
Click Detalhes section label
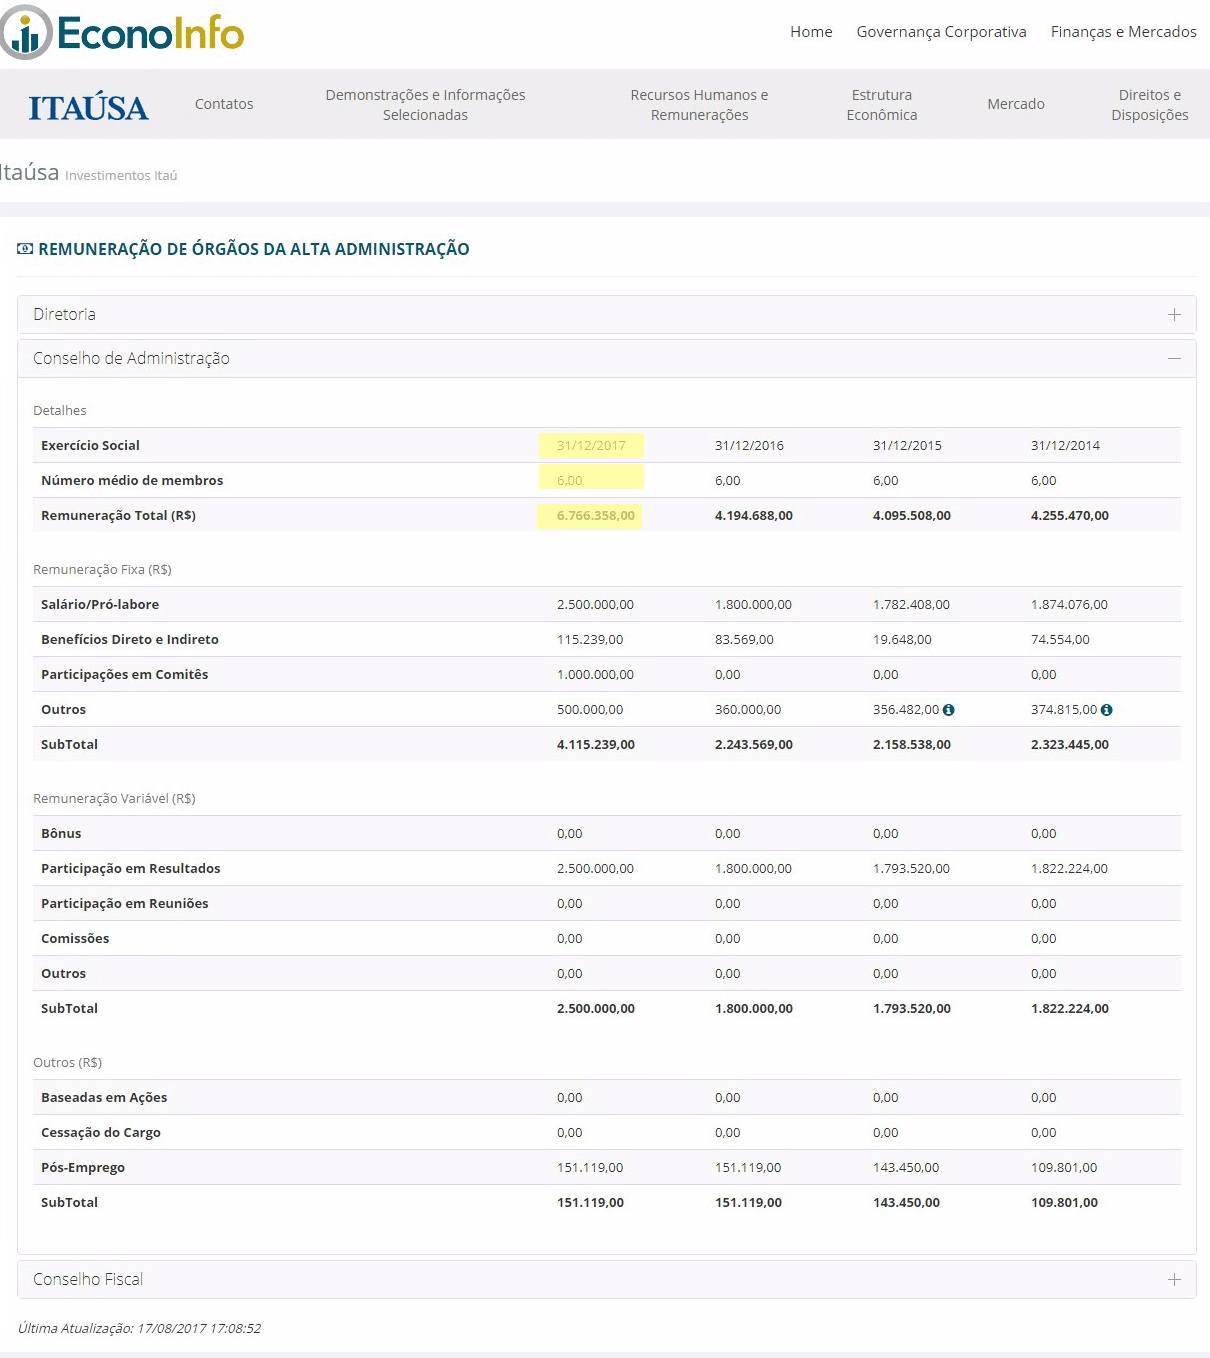[60, 411]
